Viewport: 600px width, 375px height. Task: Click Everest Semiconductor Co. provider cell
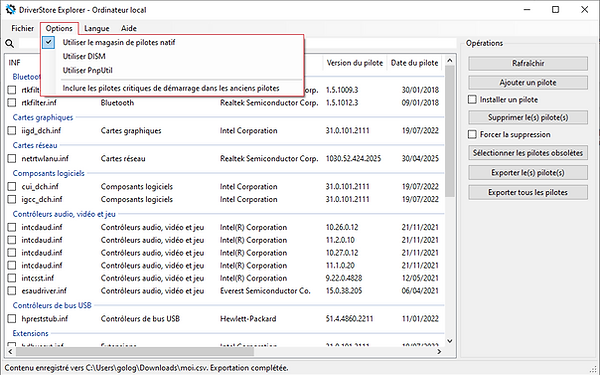[265, 291]
